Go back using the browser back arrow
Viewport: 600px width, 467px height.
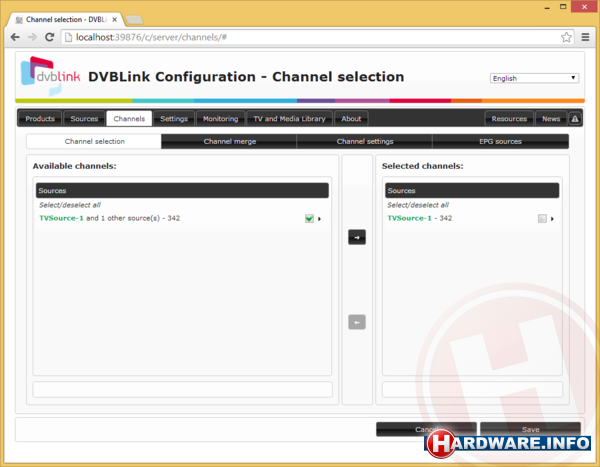tap(15, 37)
